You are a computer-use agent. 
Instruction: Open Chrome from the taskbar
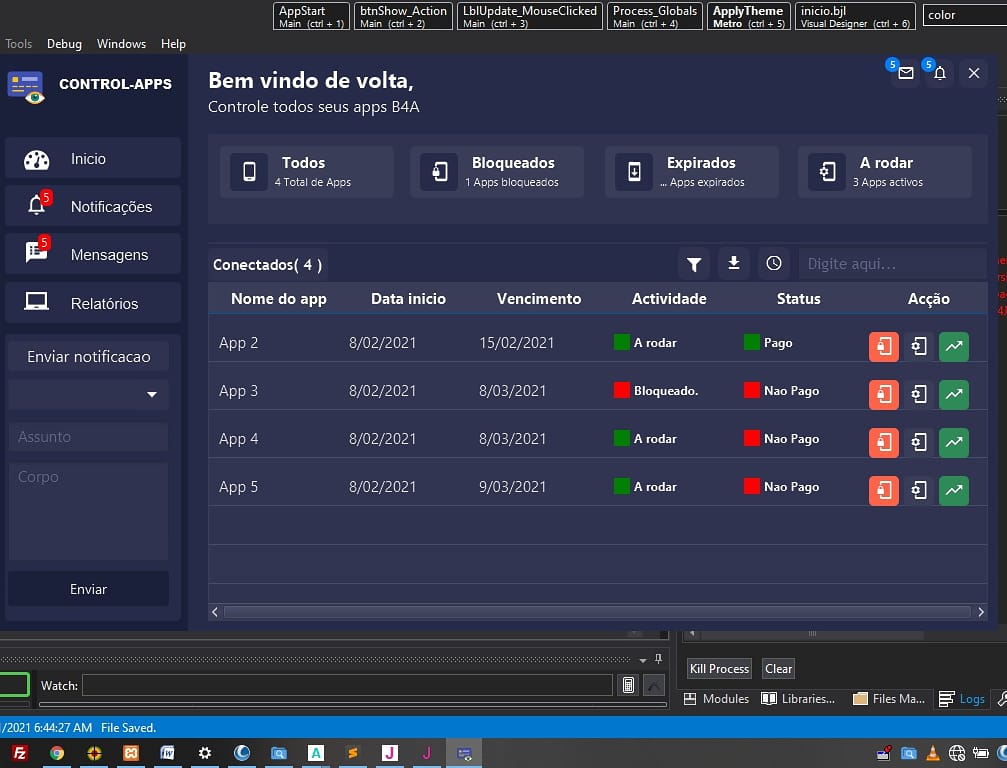pyautogui.click(x=57, y=753)
